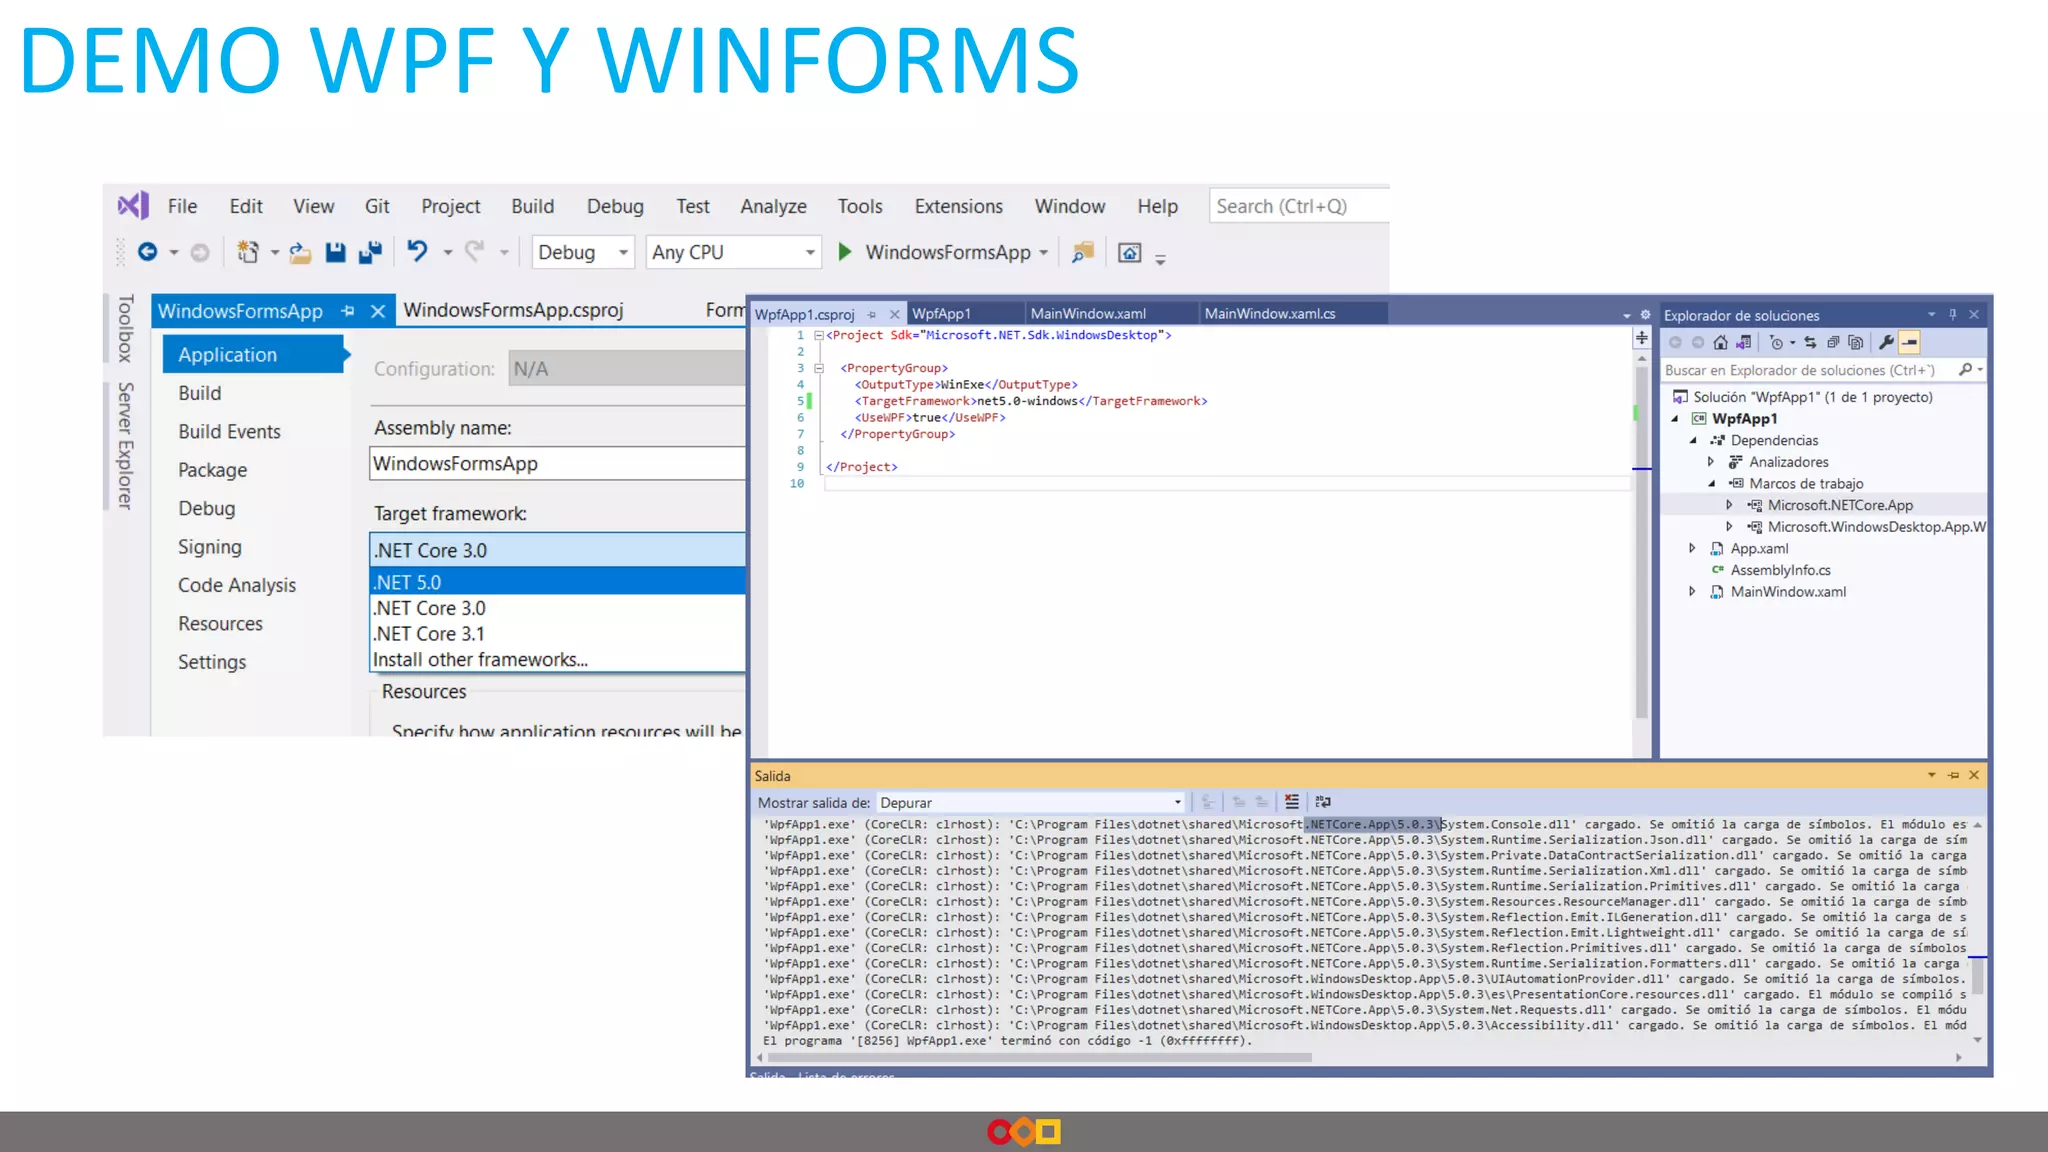2048x1152 pixels.
Task: Collapse the WpfApp1 project node
Action: point(1675,419)
